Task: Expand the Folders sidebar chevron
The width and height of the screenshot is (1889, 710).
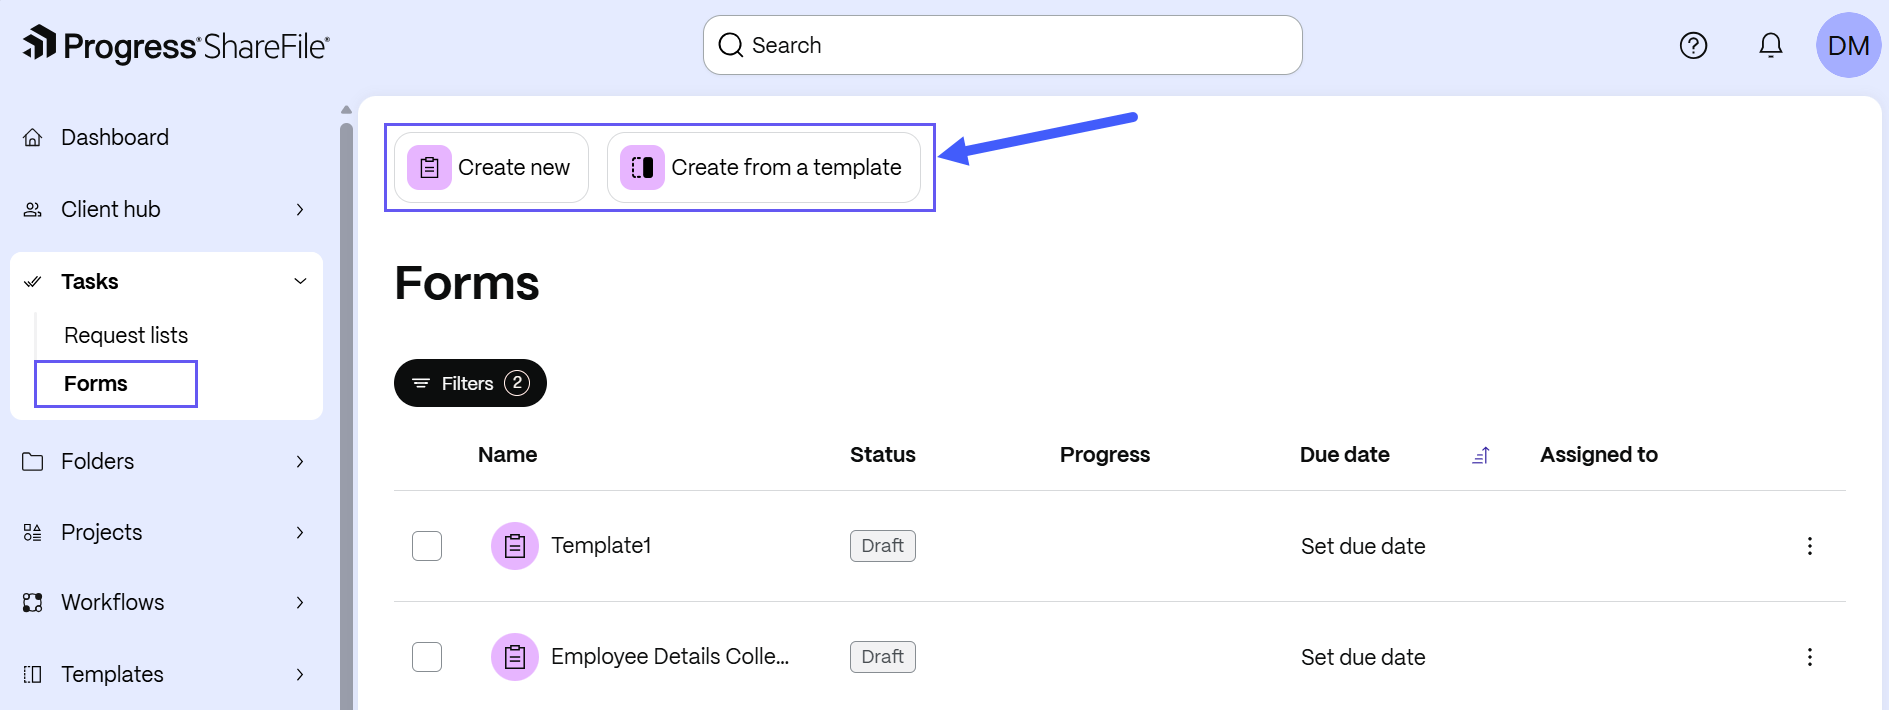Action: 300,461
